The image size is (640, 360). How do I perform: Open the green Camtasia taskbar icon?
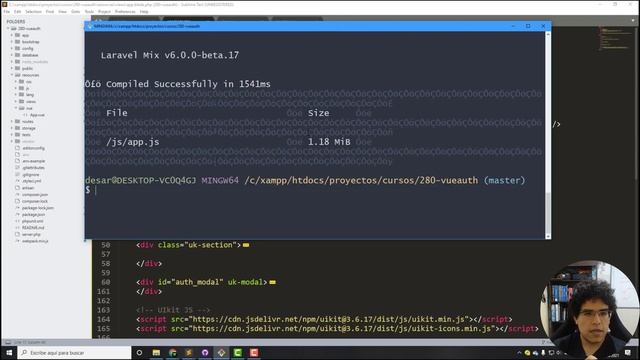coord(238,353)
